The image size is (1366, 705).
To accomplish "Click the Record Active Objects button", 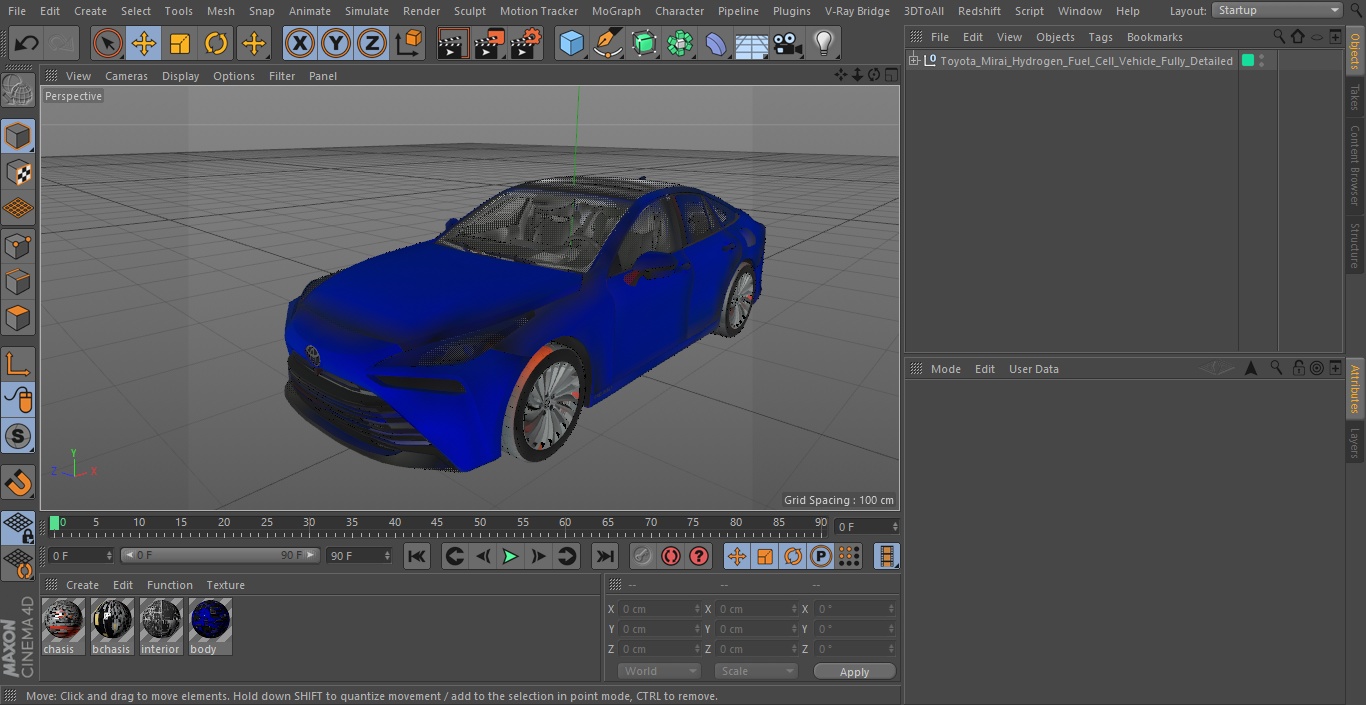I will tap(643, 556).
